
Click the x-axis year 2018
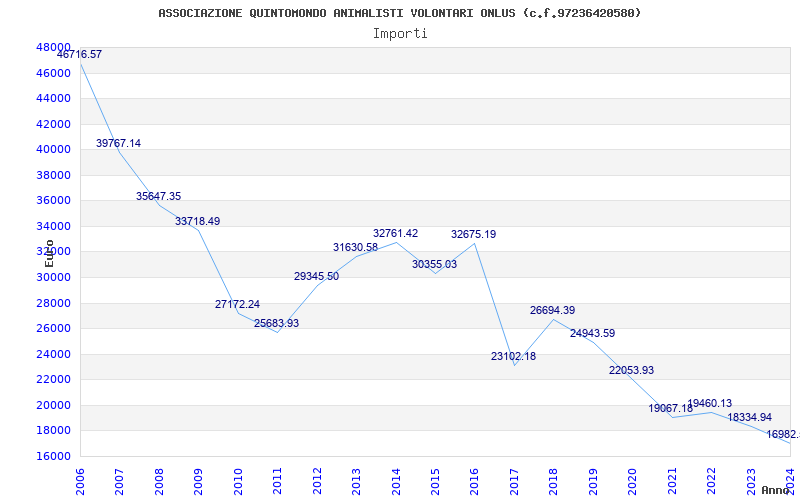point(554,482)
